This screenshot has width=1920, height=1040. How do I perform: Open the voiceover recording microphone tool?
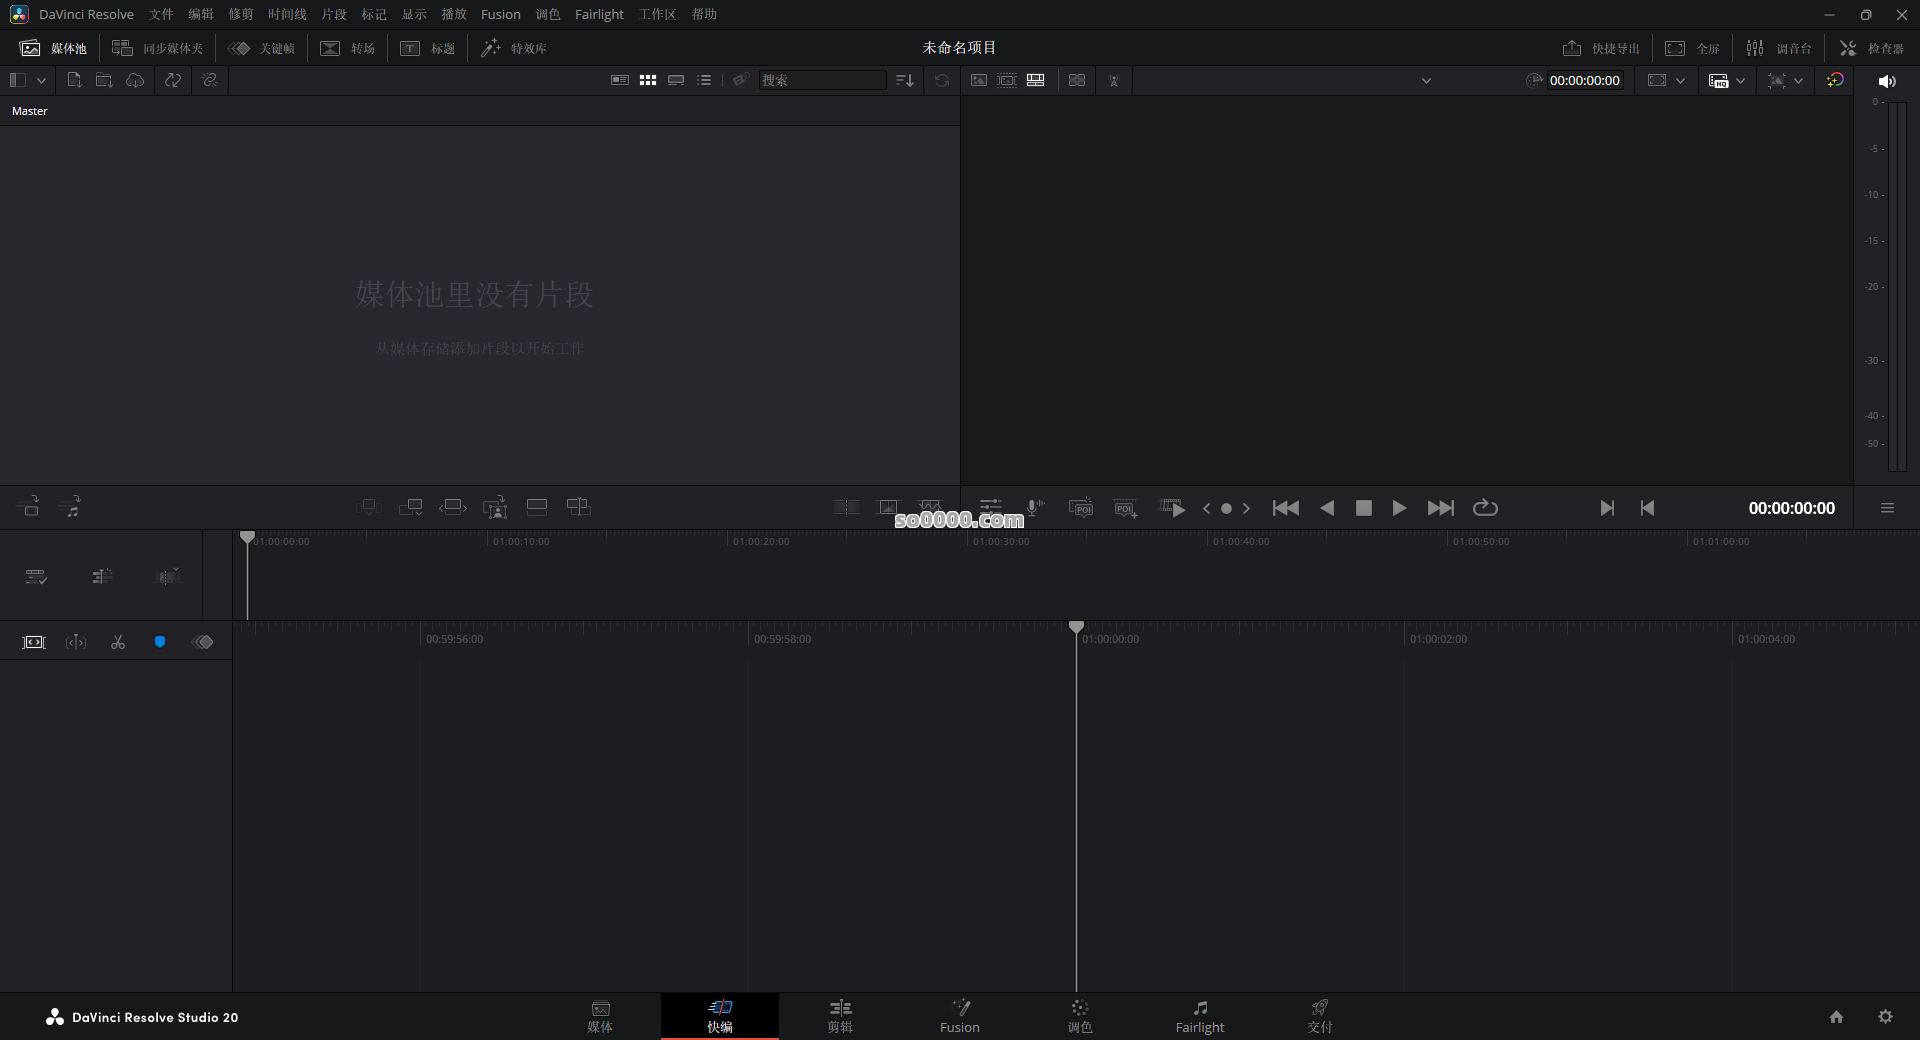(x=1034, y=508)
